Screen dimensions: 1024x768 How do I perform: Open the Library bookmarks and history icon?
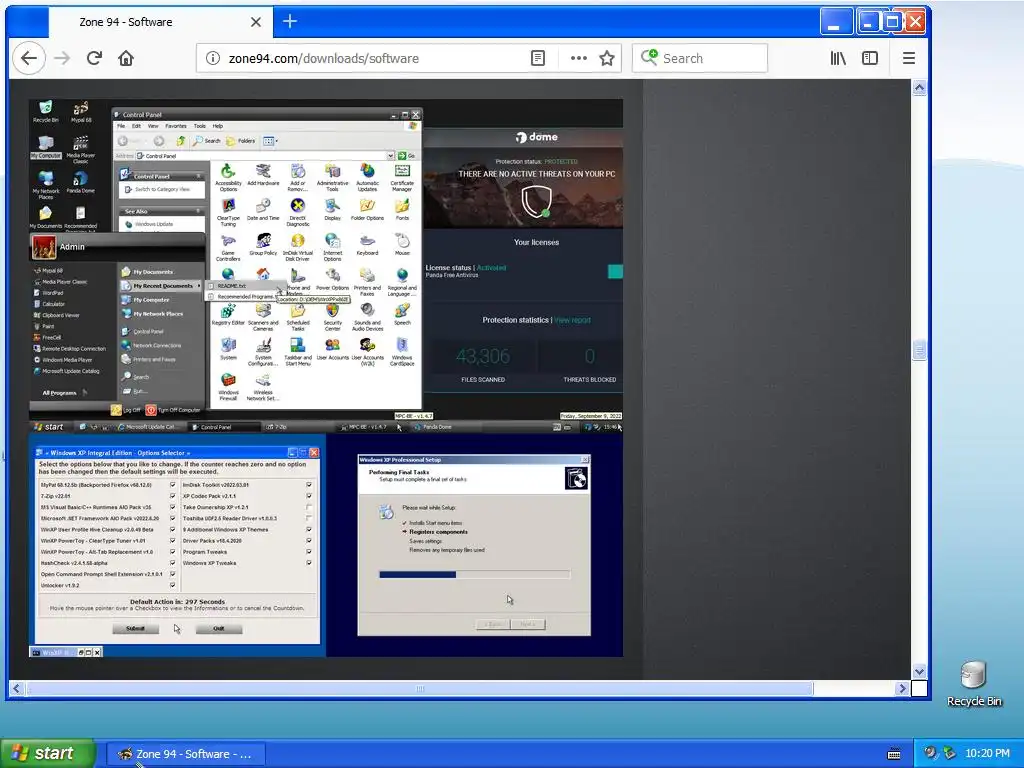(x=838, y=58)
